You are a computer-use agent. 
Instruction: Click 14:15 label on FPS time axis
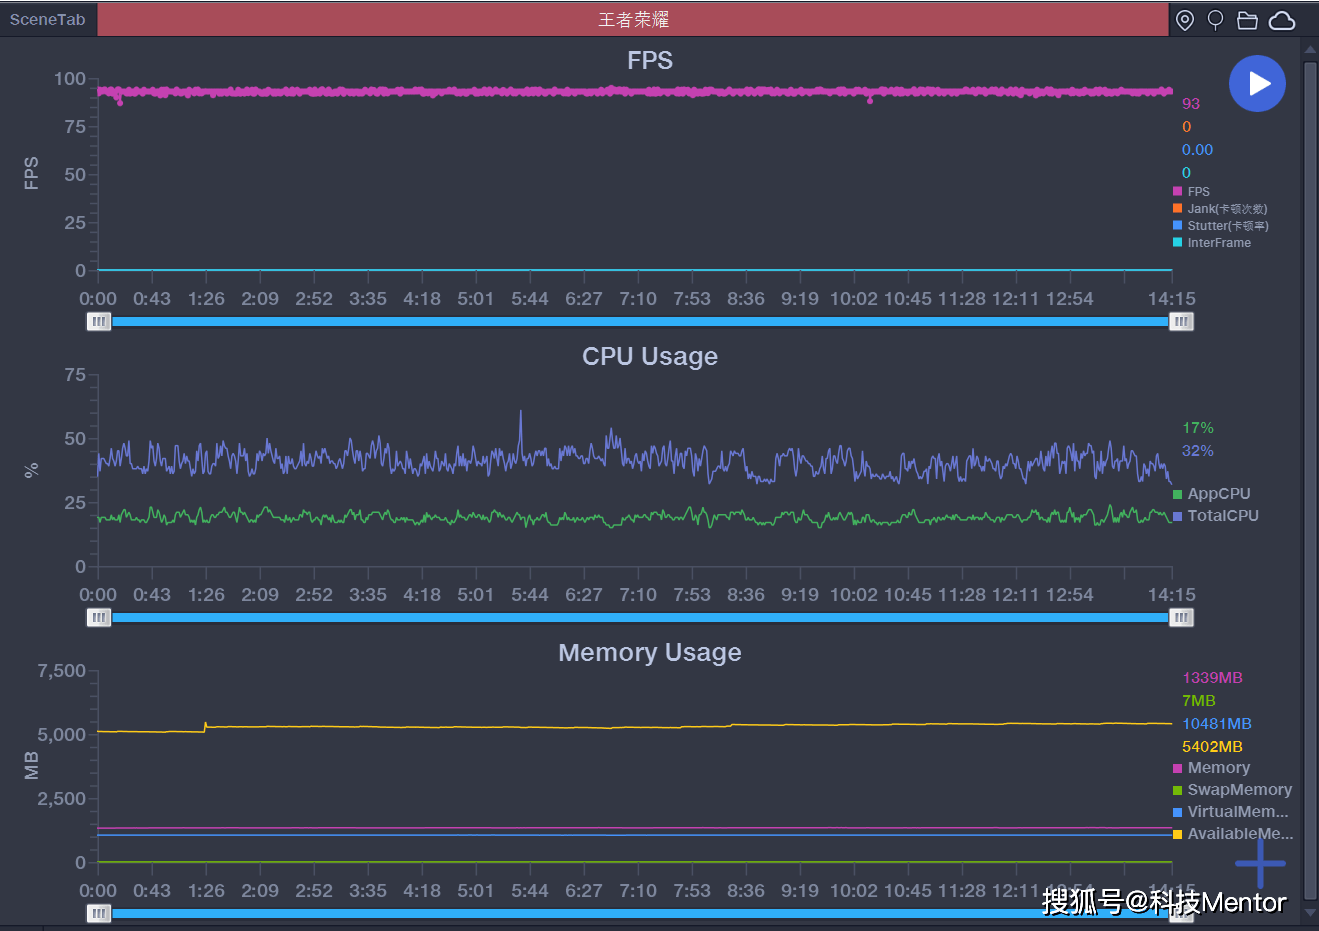[1171, 298]
